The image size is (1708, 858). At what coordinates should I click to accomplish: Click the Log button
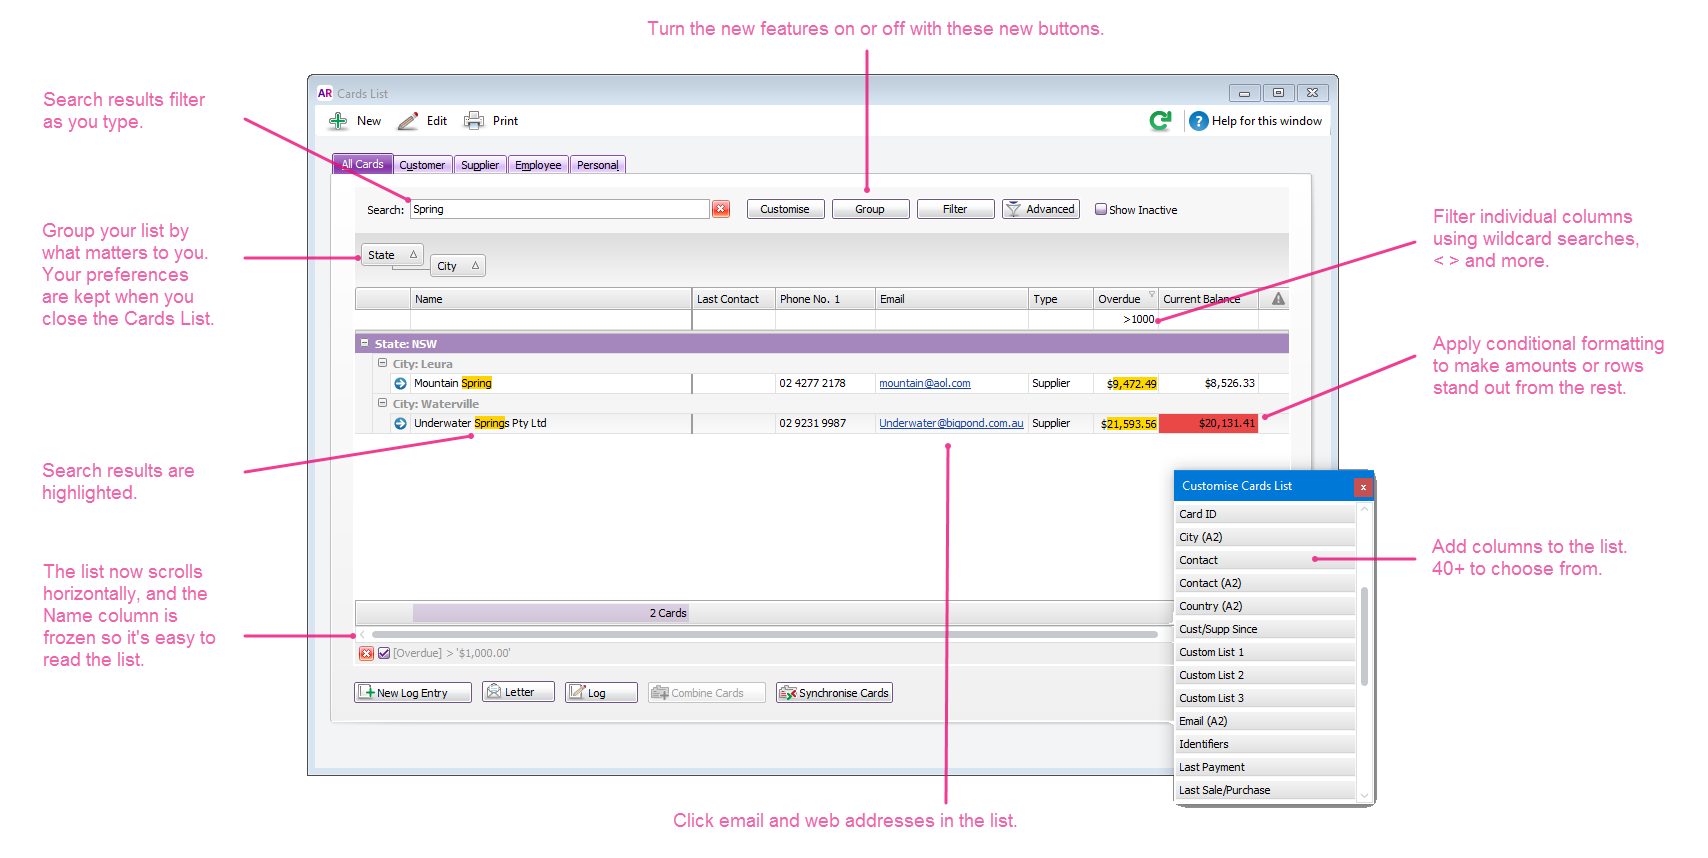(600, 693)
